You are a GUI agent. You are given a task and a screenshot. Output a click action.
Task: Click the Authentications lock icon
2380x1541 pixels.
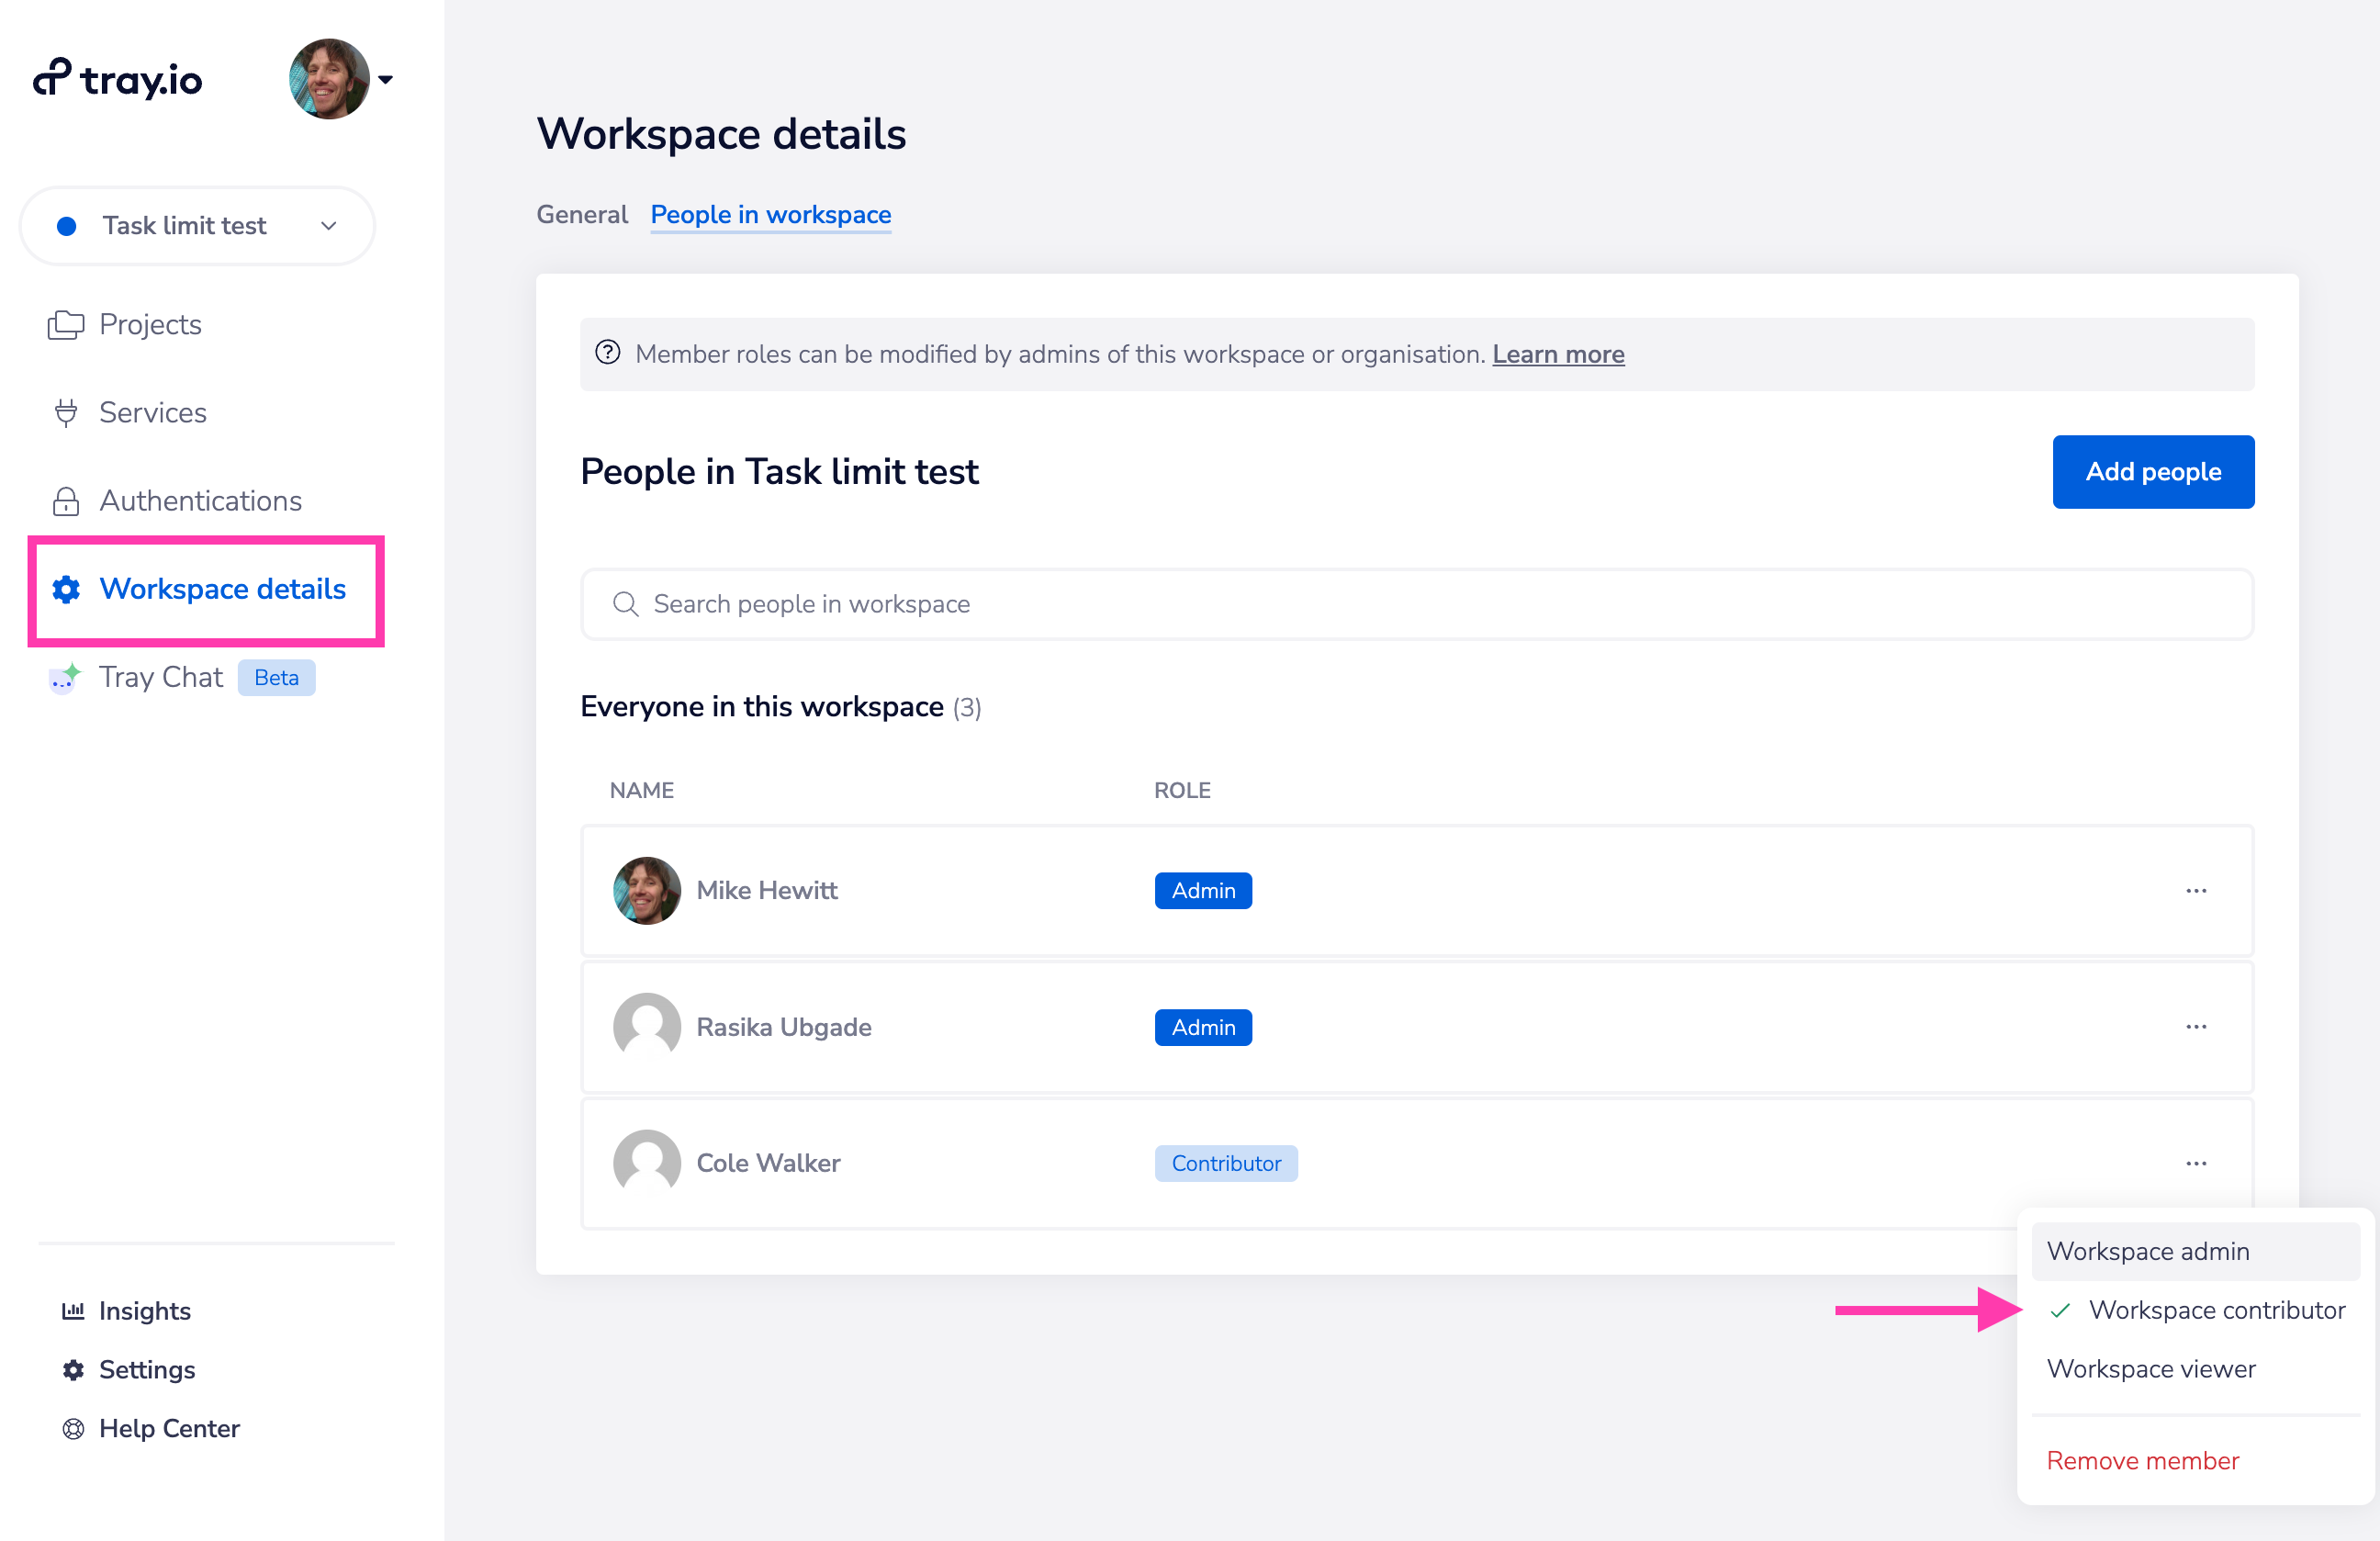click(x=66, y=501)
